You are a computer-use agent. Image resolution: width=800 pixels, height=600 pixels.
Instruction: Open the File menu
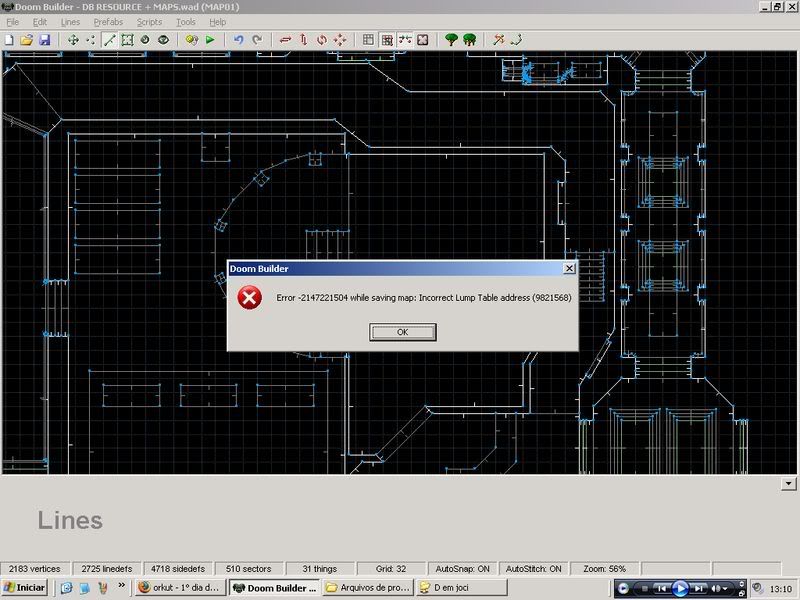tap(13, 22)
